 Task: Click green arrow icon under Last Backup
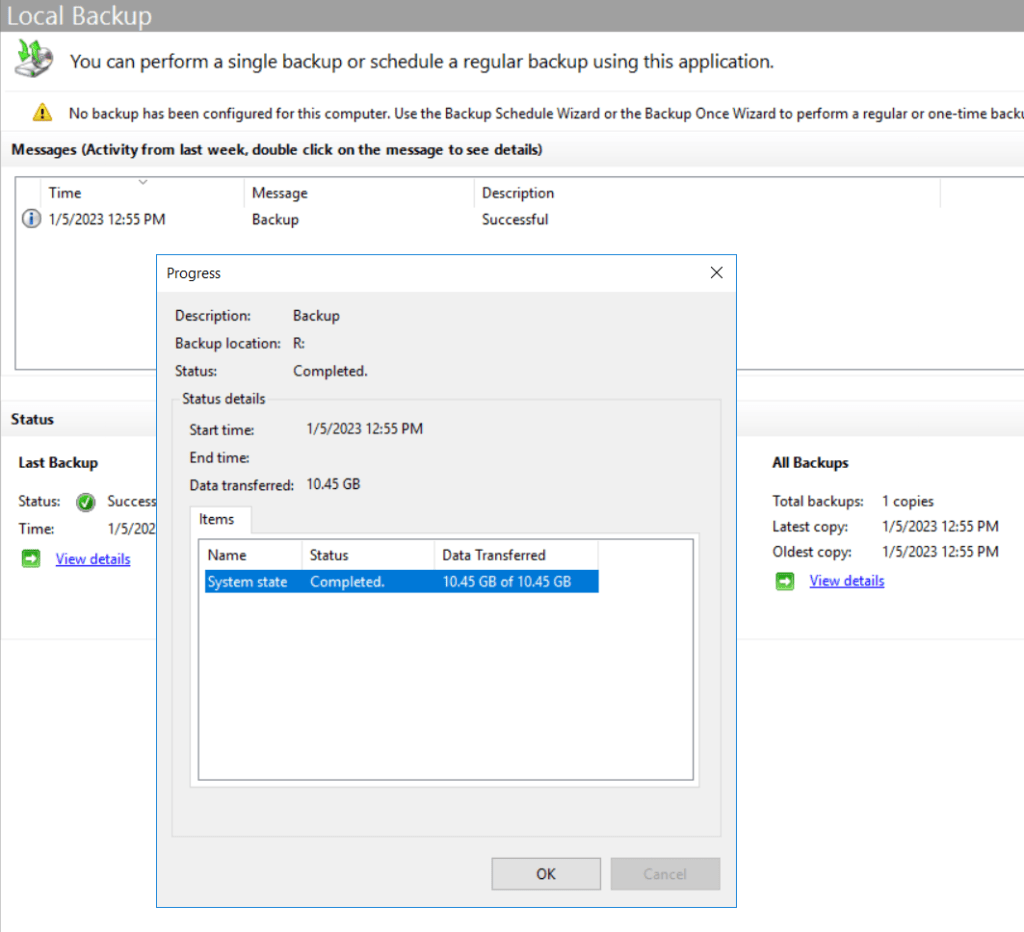(31, 559)
